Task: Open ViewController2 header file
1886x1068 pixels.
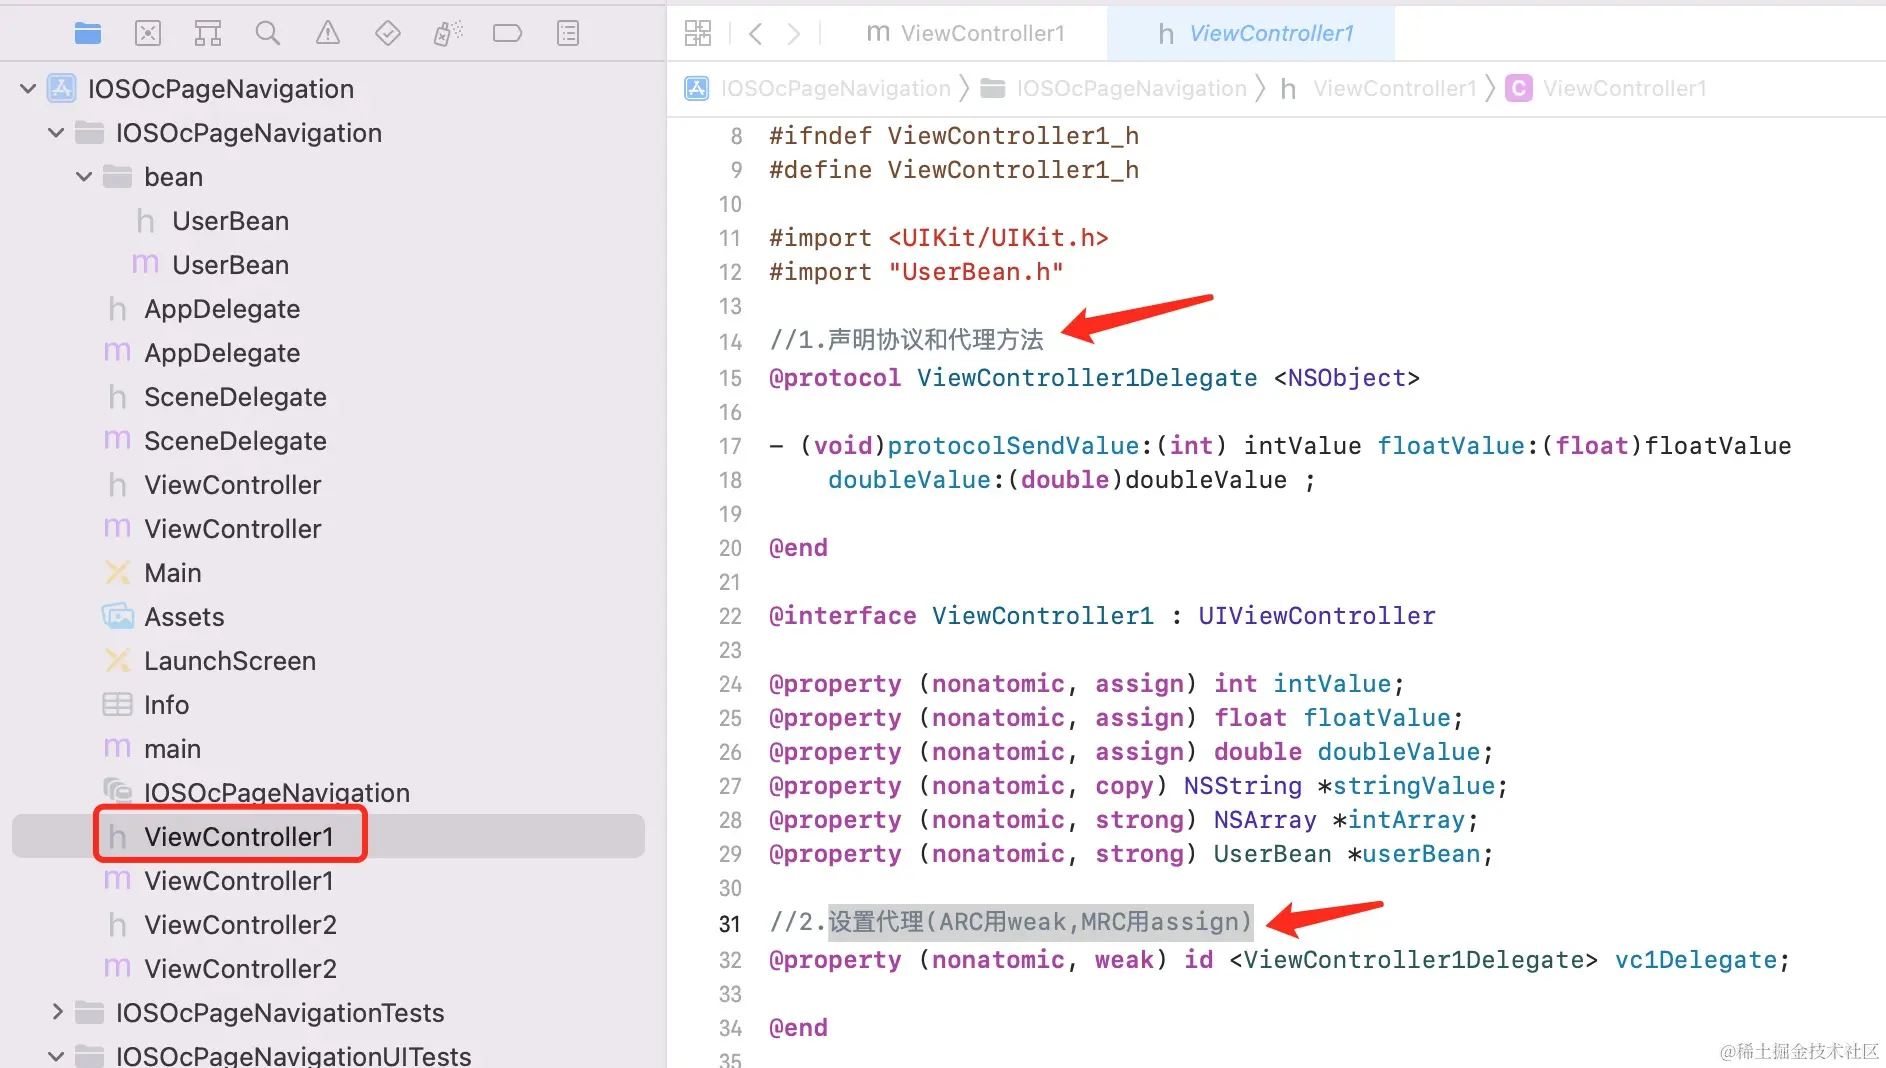Action: (240, 925)
